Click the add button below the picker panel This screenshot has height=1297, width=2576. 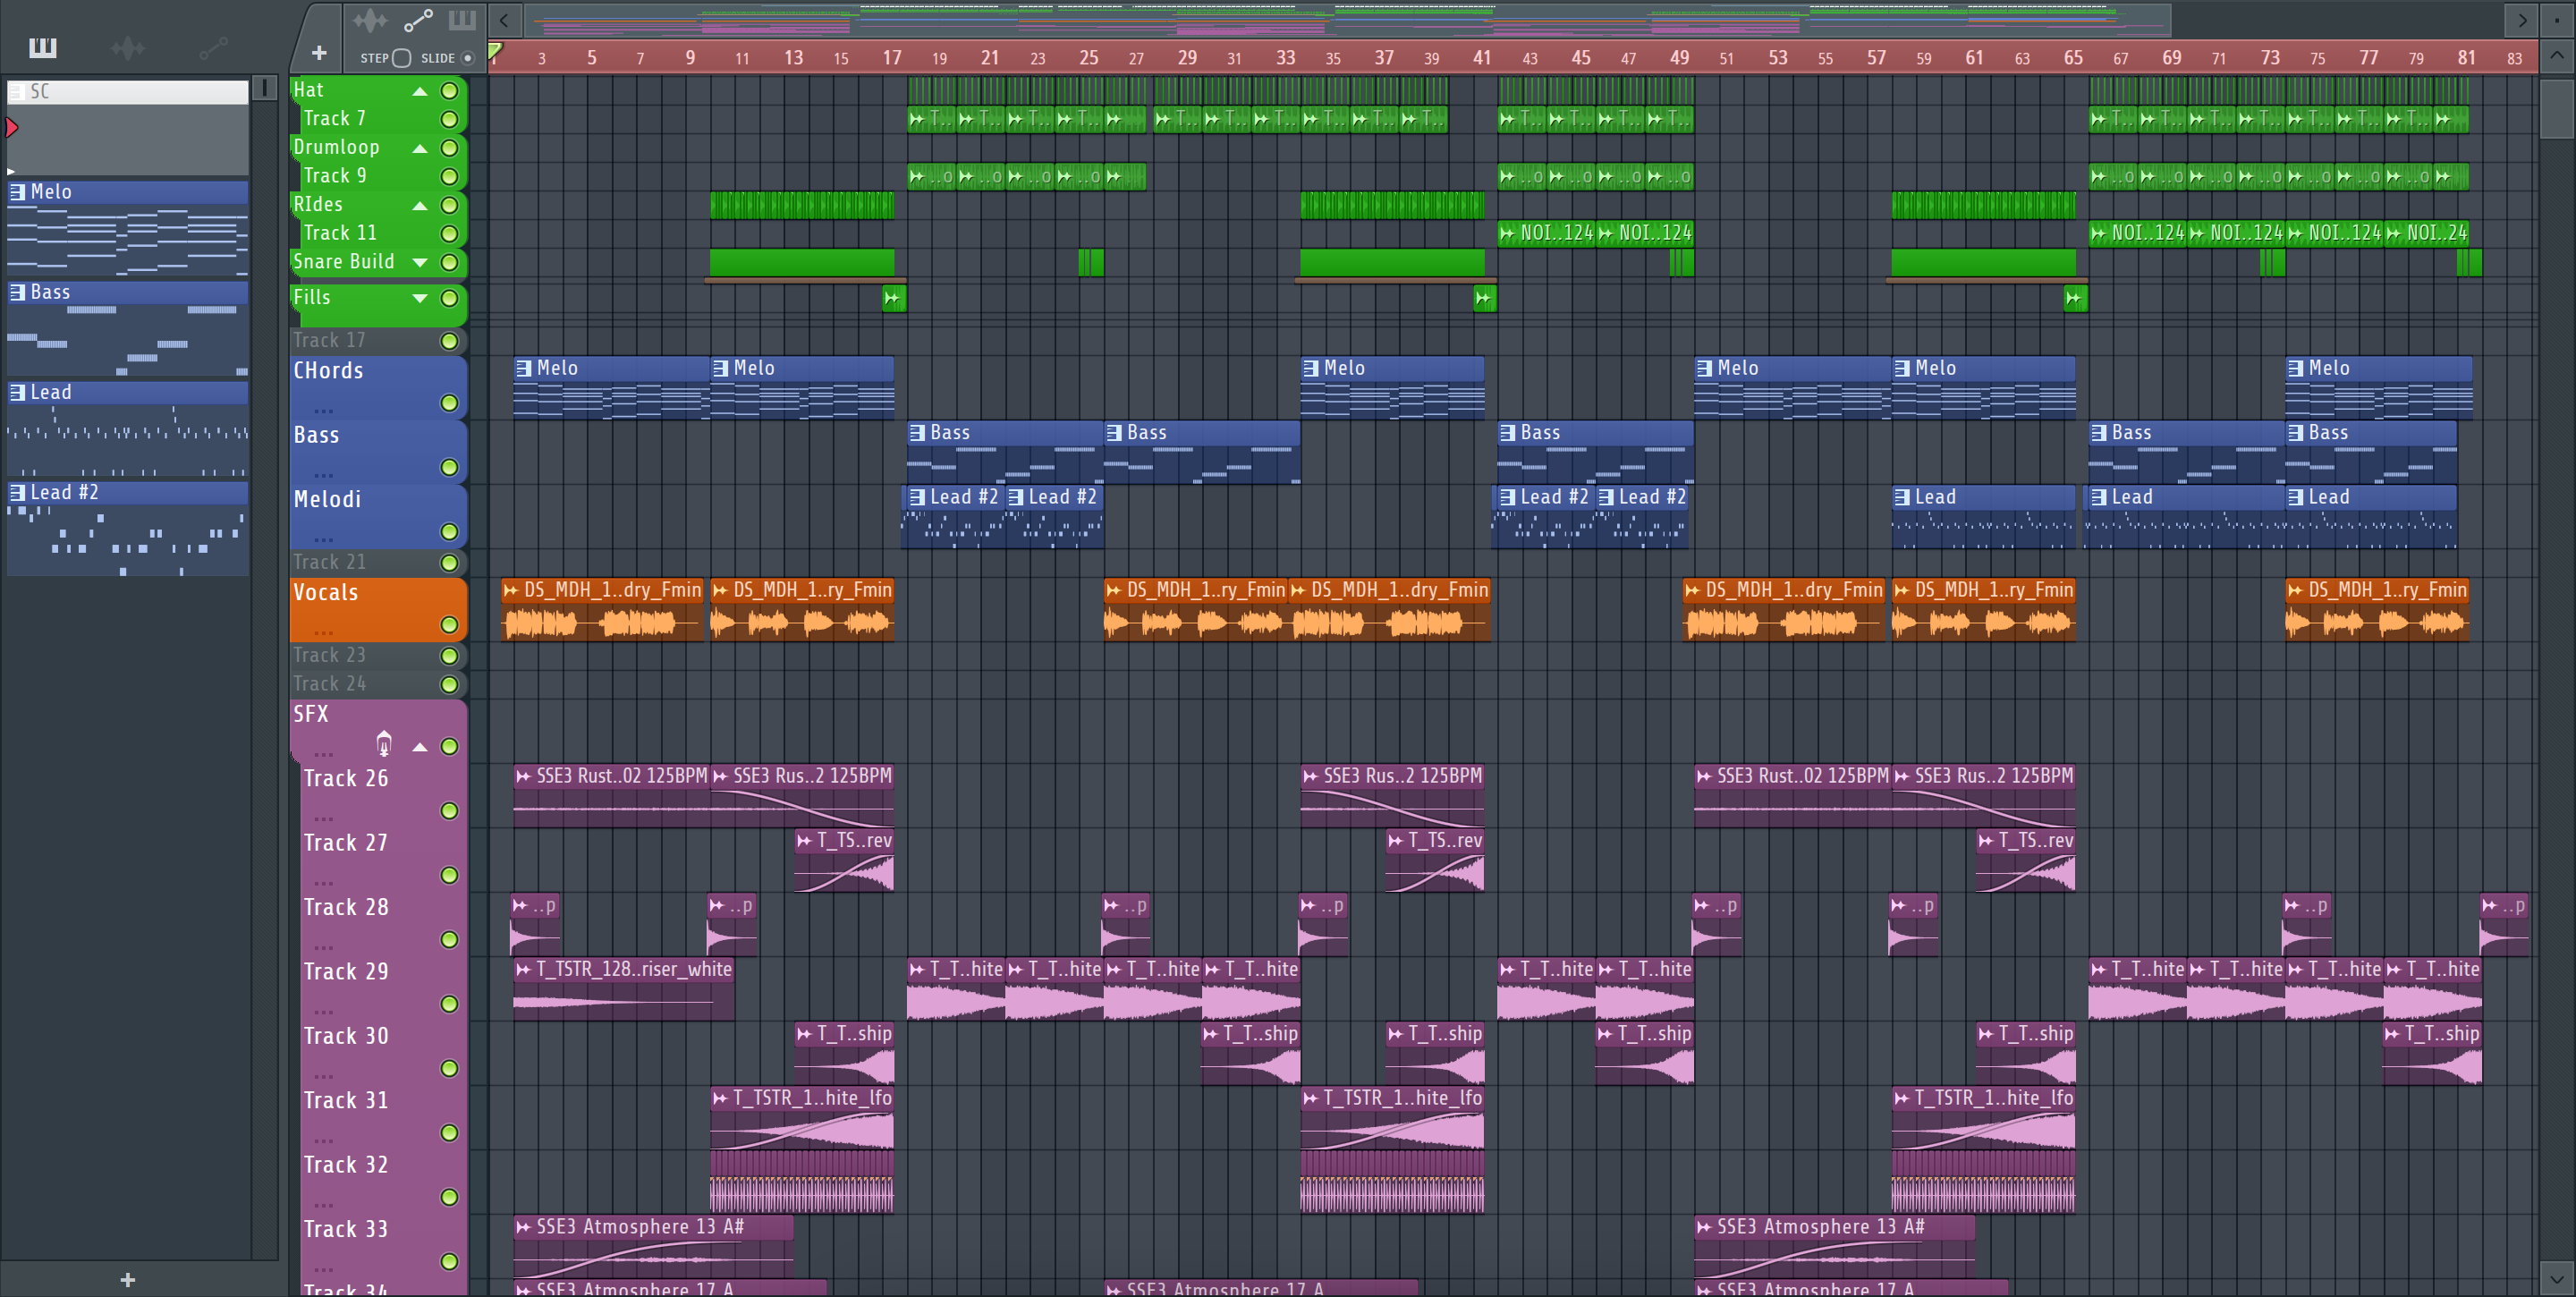tap(127, 1280)
